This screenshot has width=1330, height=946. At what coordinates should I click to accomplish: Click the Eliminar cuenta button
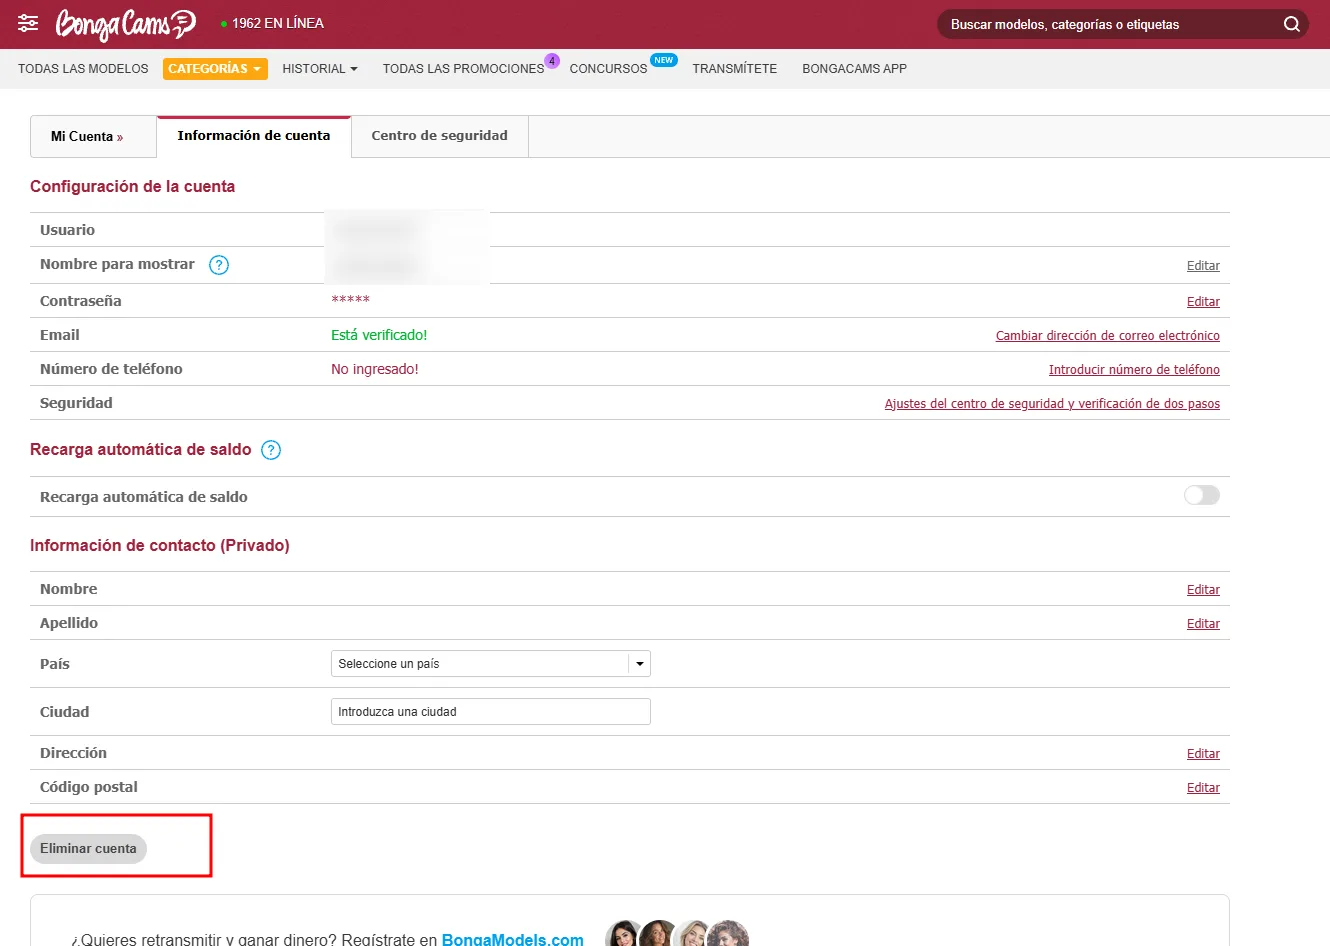pos(89,849)
